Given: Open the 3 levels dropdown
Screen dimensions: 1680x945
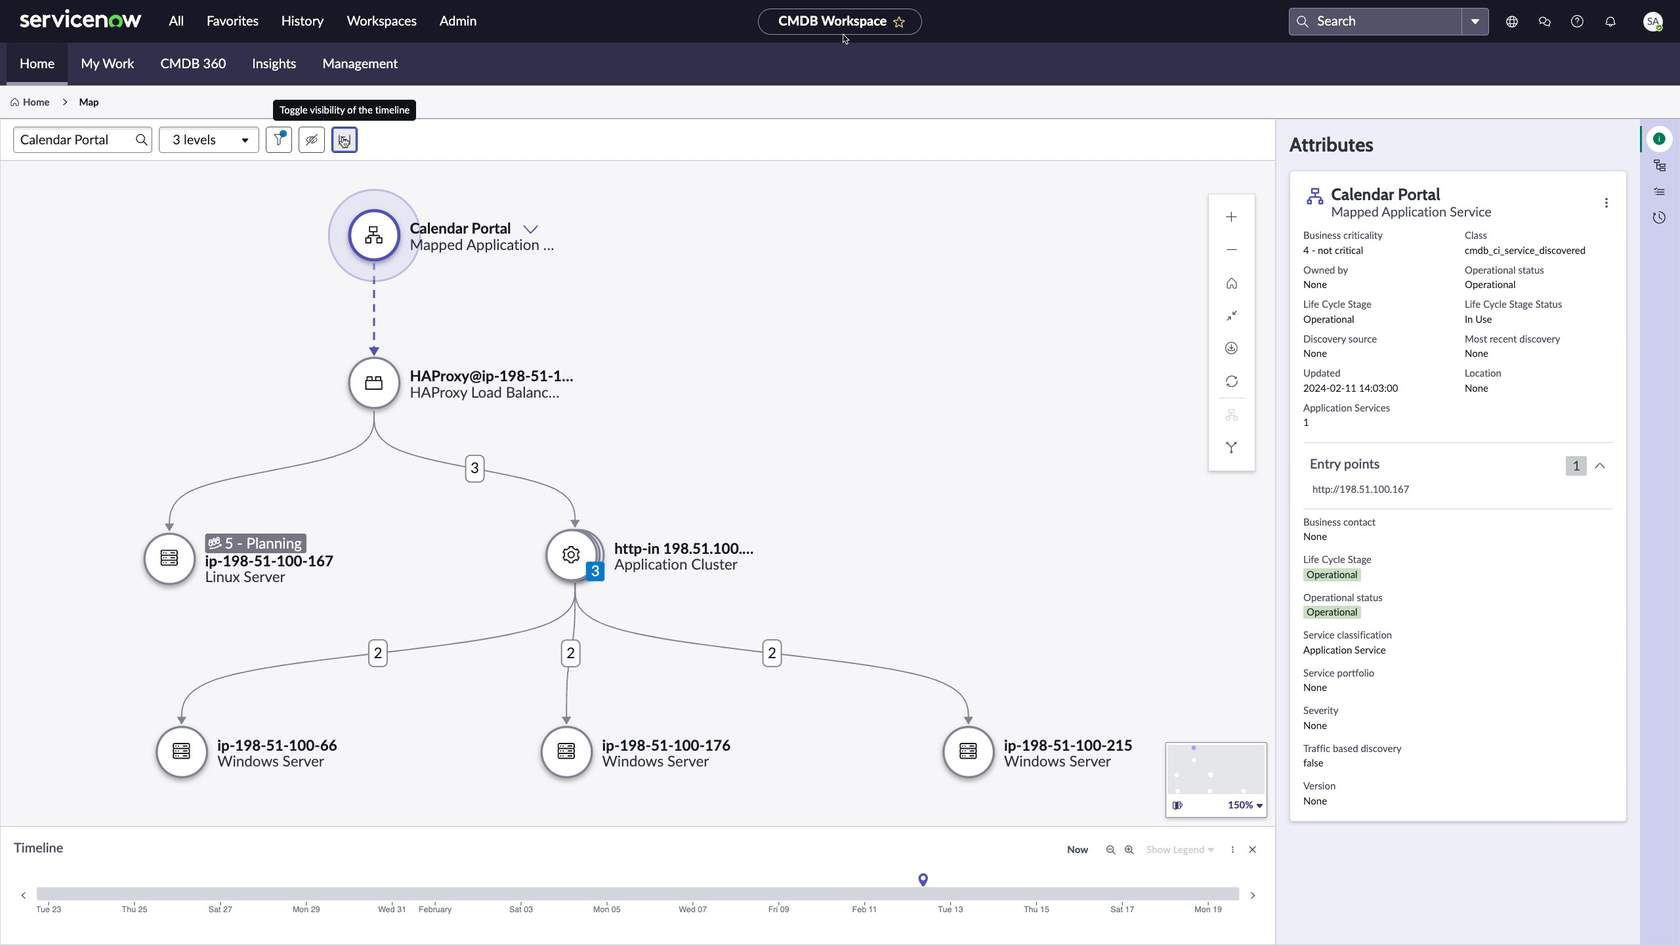Looking at the screenshot, I should click(x=207, y=140).
